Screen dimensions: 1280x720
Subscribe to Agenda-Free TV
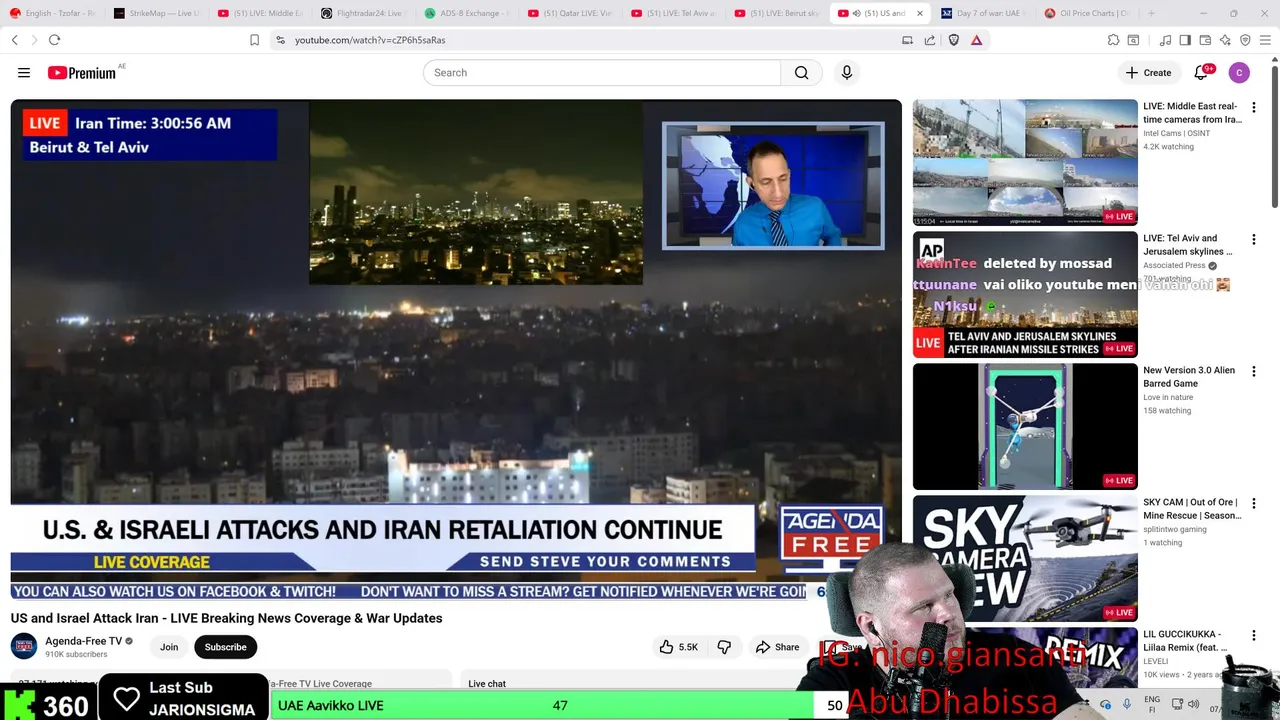point(225,647)
